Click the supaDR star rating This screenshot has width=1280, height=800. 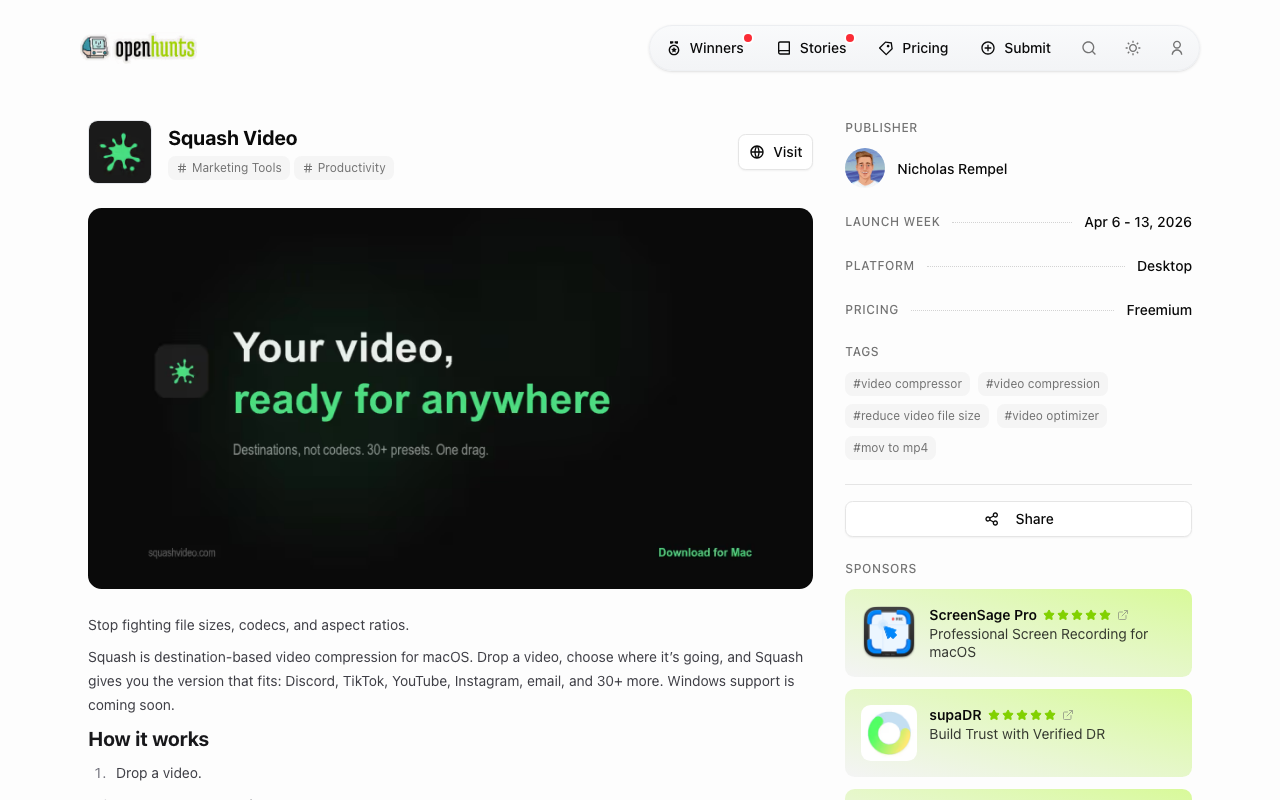click(x=1022, y=715)
